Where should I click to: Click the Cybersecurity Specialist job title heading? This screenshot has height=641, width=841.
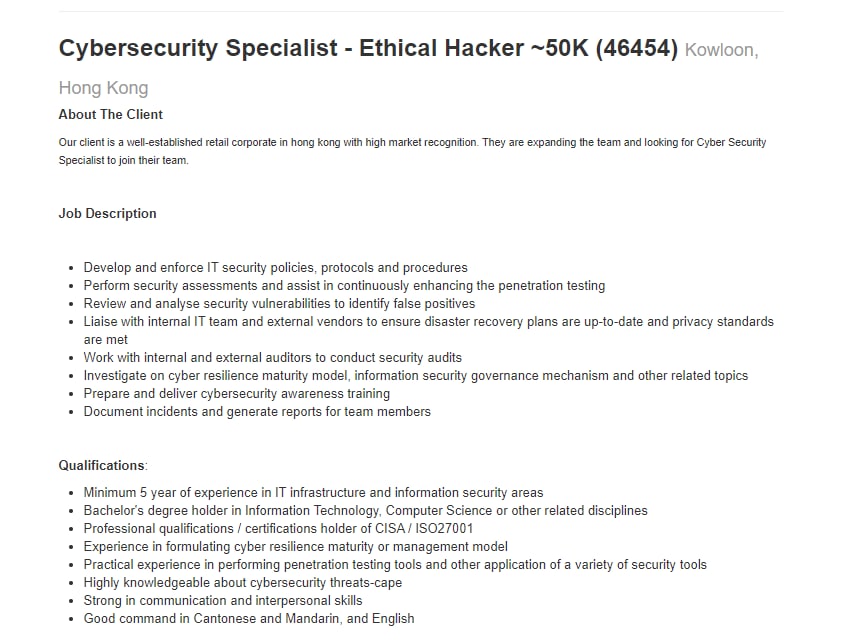(x=368, y=48)
